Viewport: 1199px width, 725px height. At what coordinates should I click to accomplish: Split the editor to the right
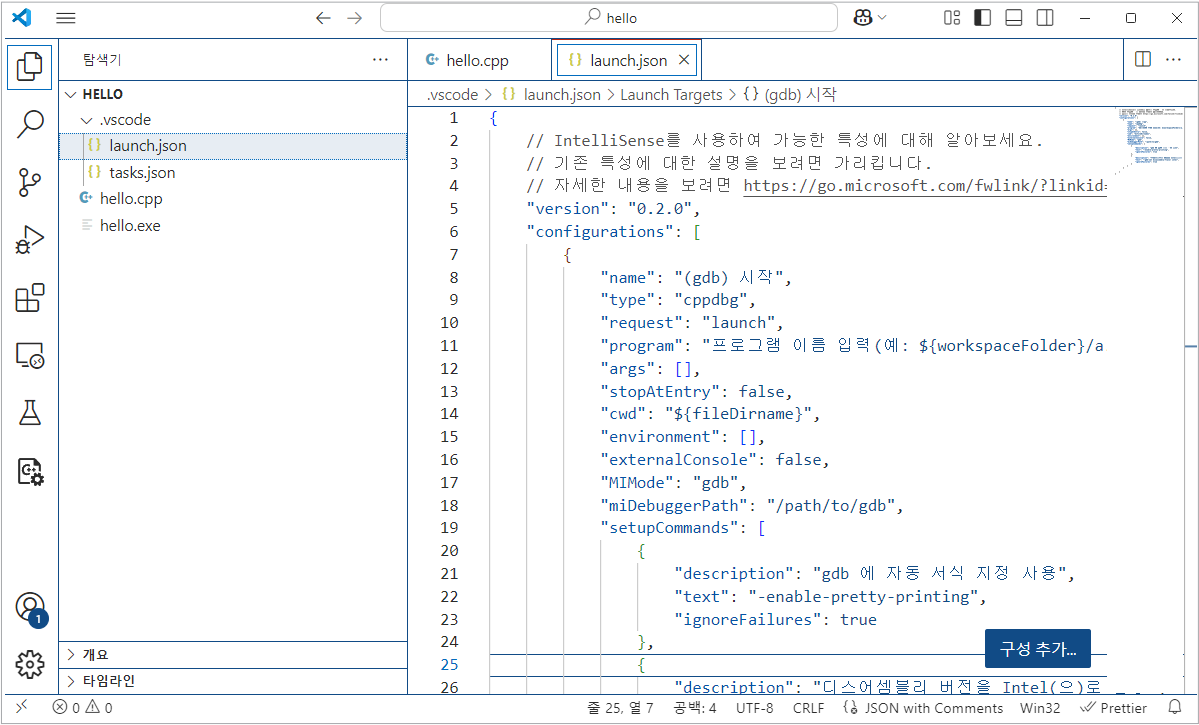[x=1143, y=60]
